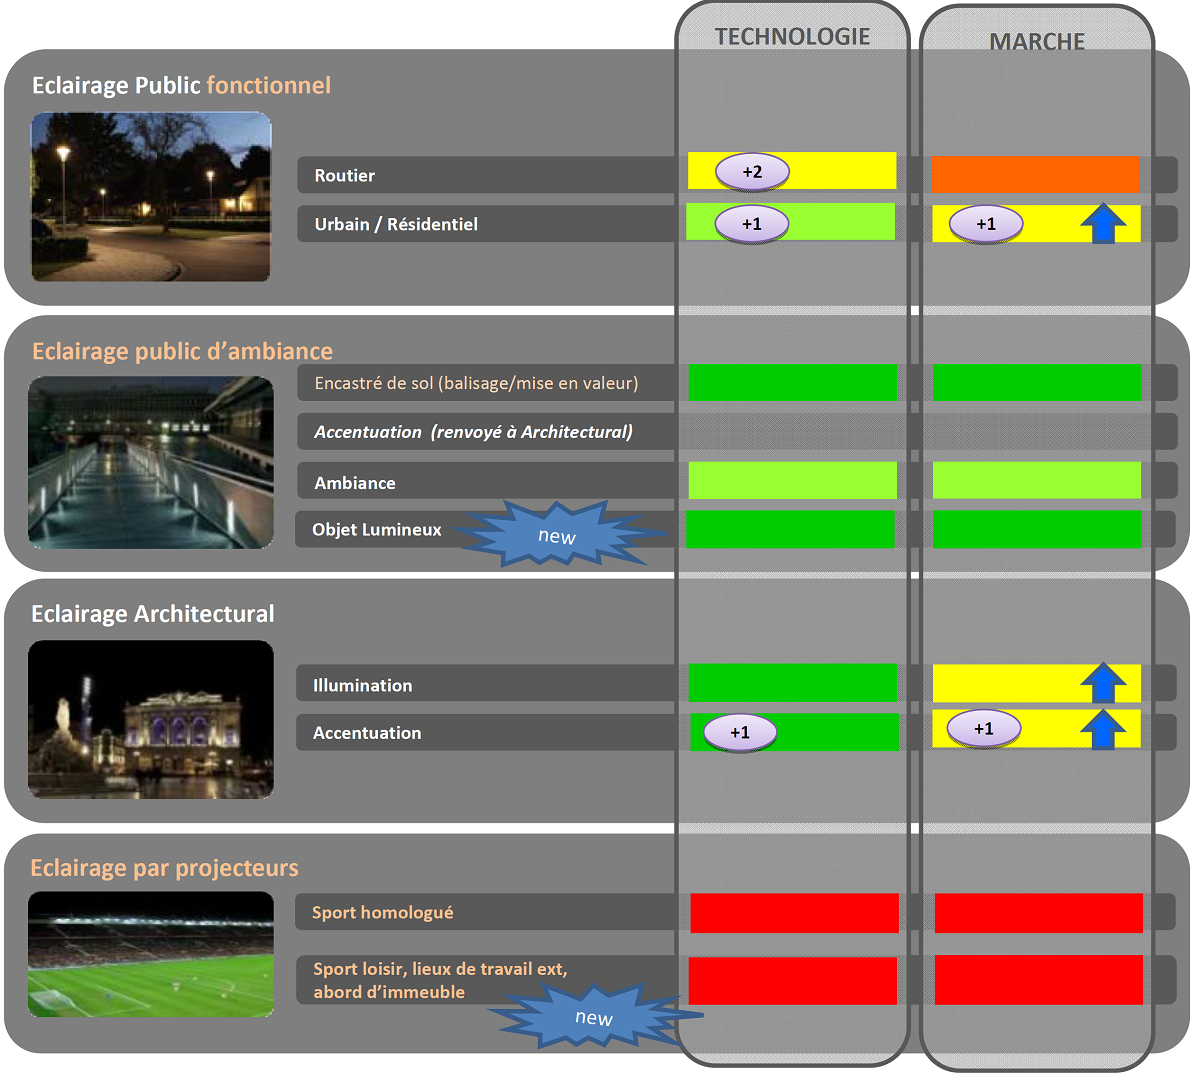
Task: Click the 'Routier' row label
Action: [x=345, y=175]
